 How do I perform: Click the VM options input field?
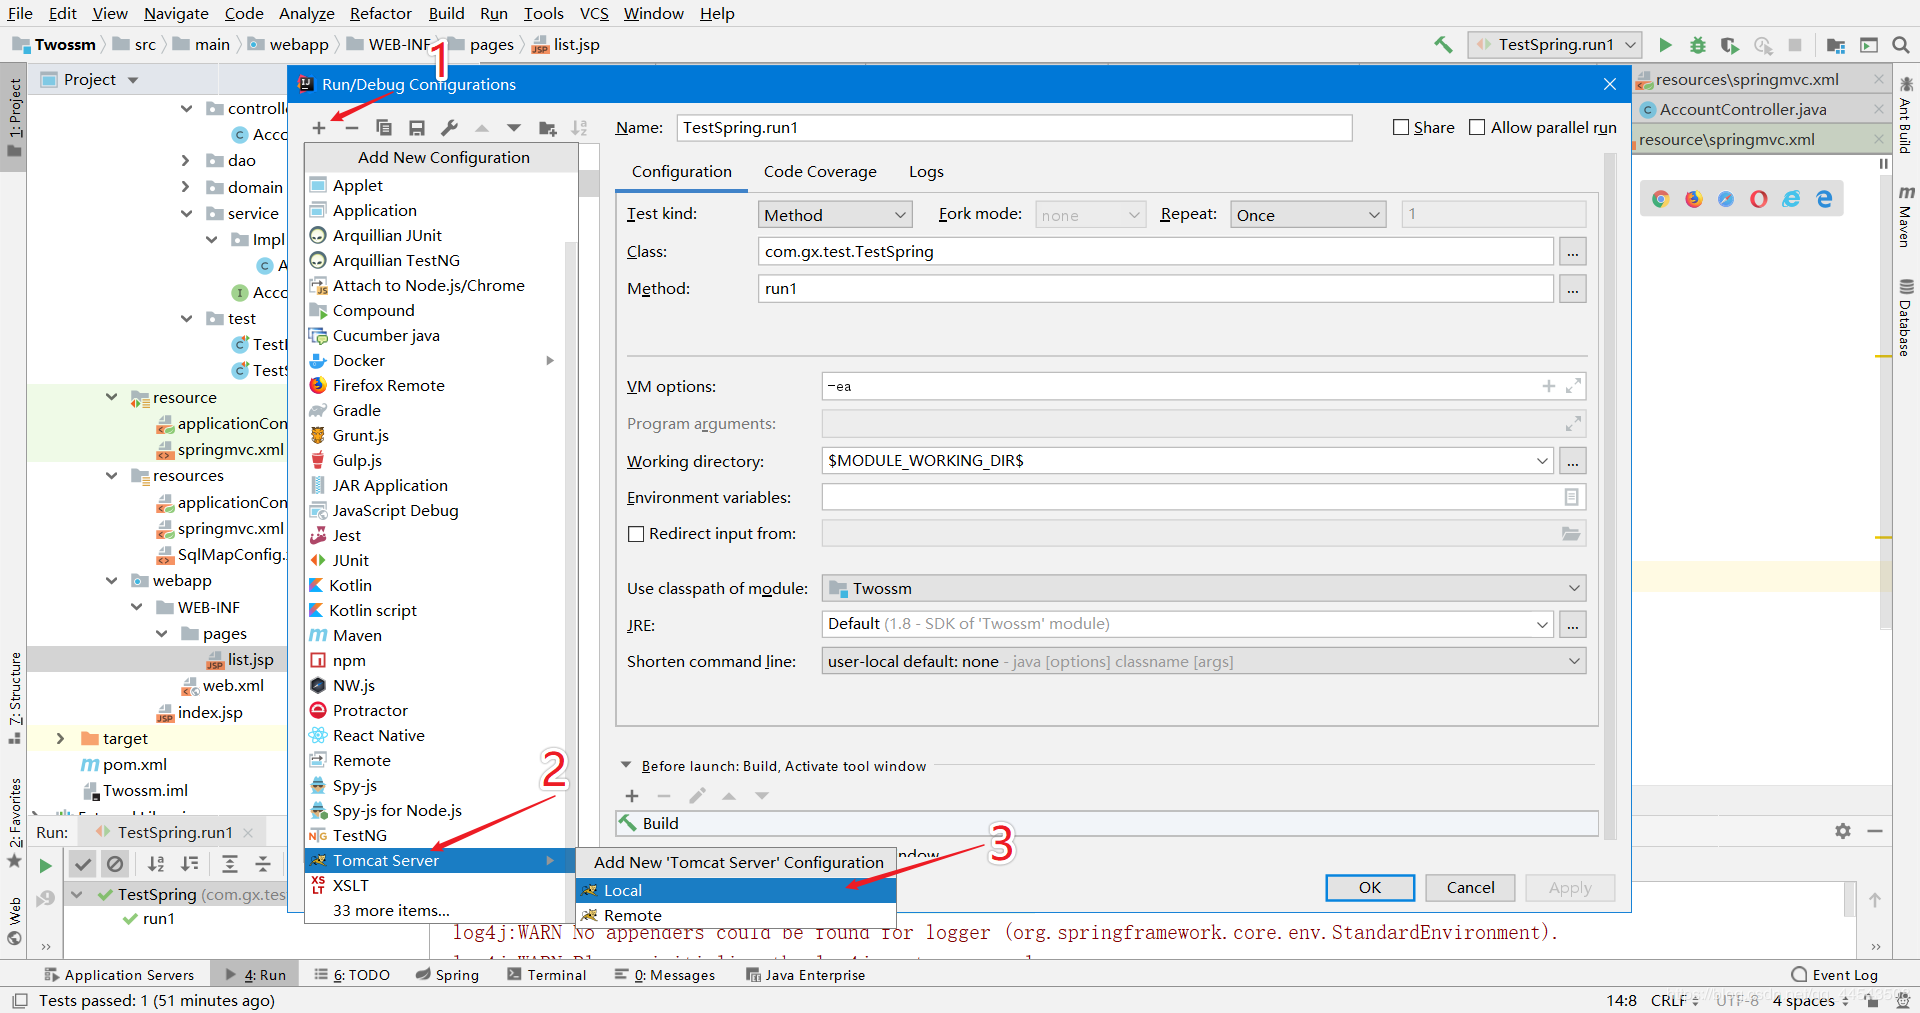(x=1180, y=386)
